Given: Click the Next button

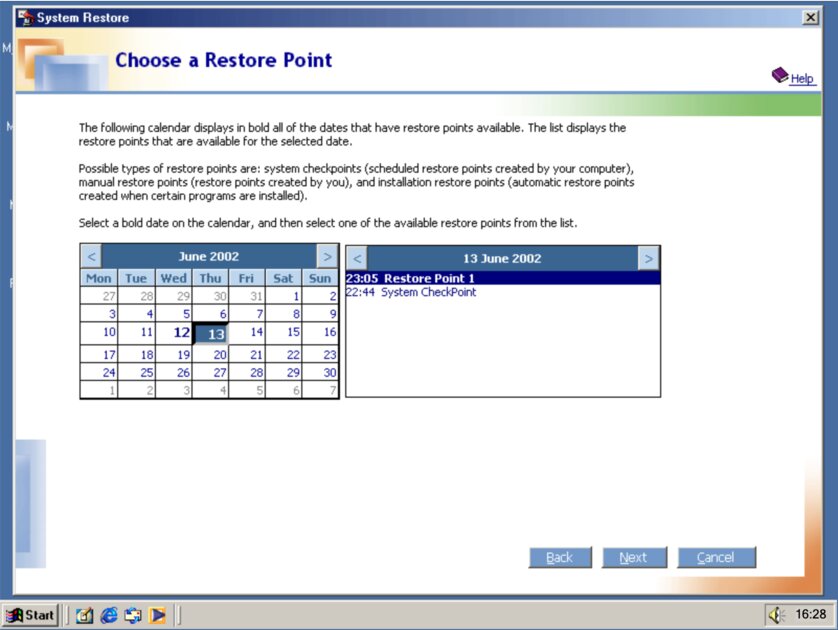Looking at the screenshot, I should coord(633,557).
